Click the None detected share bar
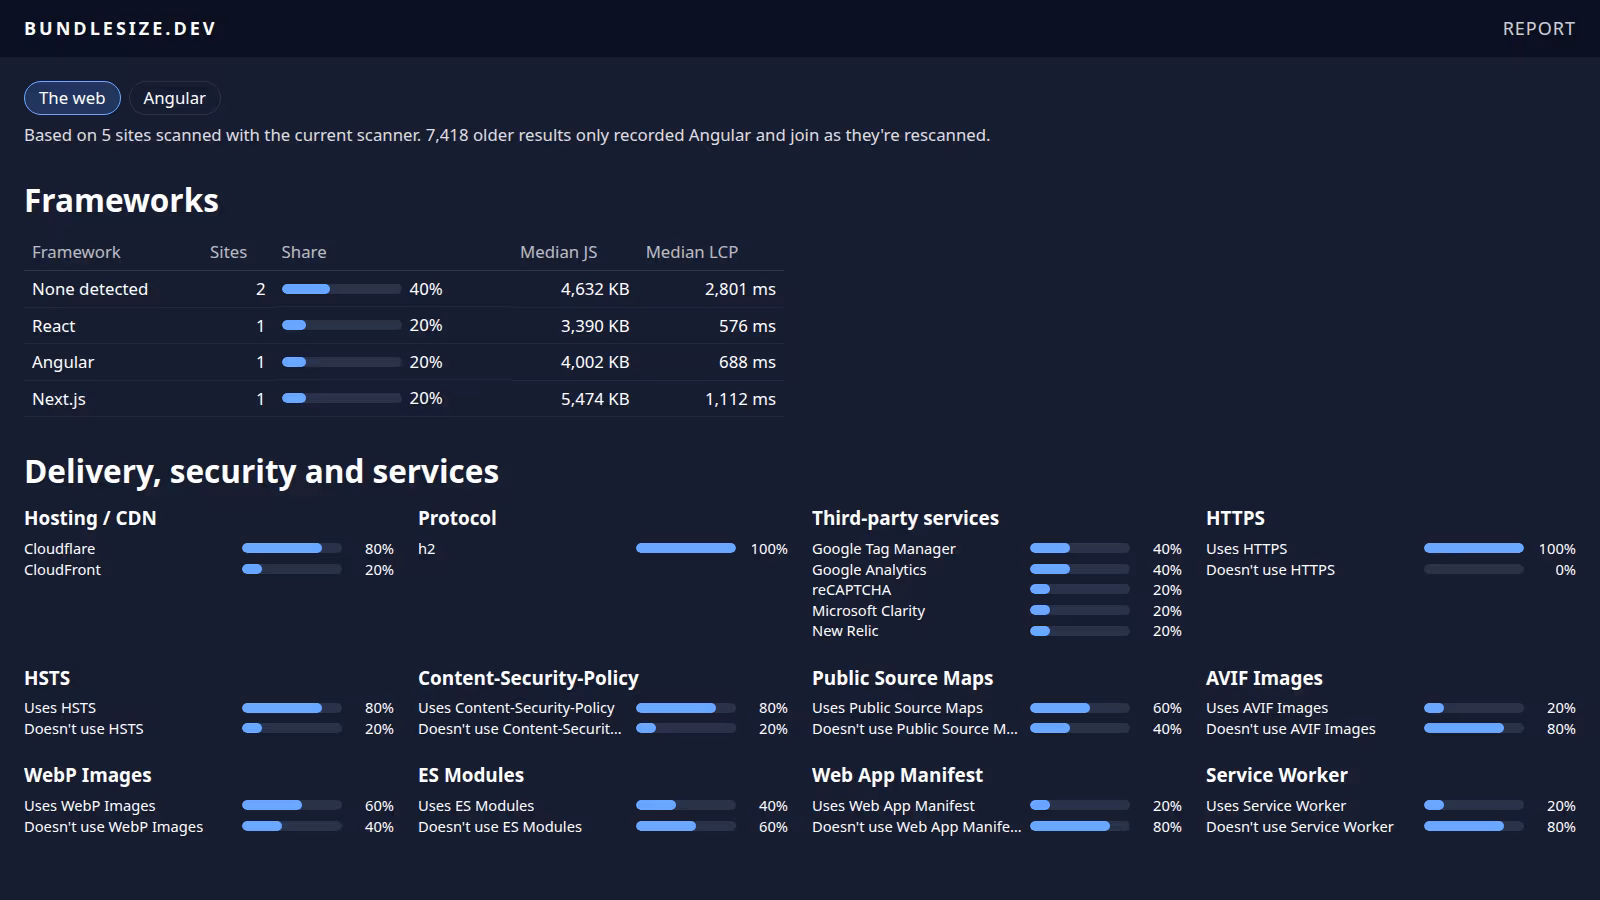Image resolution: width=1600 pixels, height=900 pixels. 341,289
